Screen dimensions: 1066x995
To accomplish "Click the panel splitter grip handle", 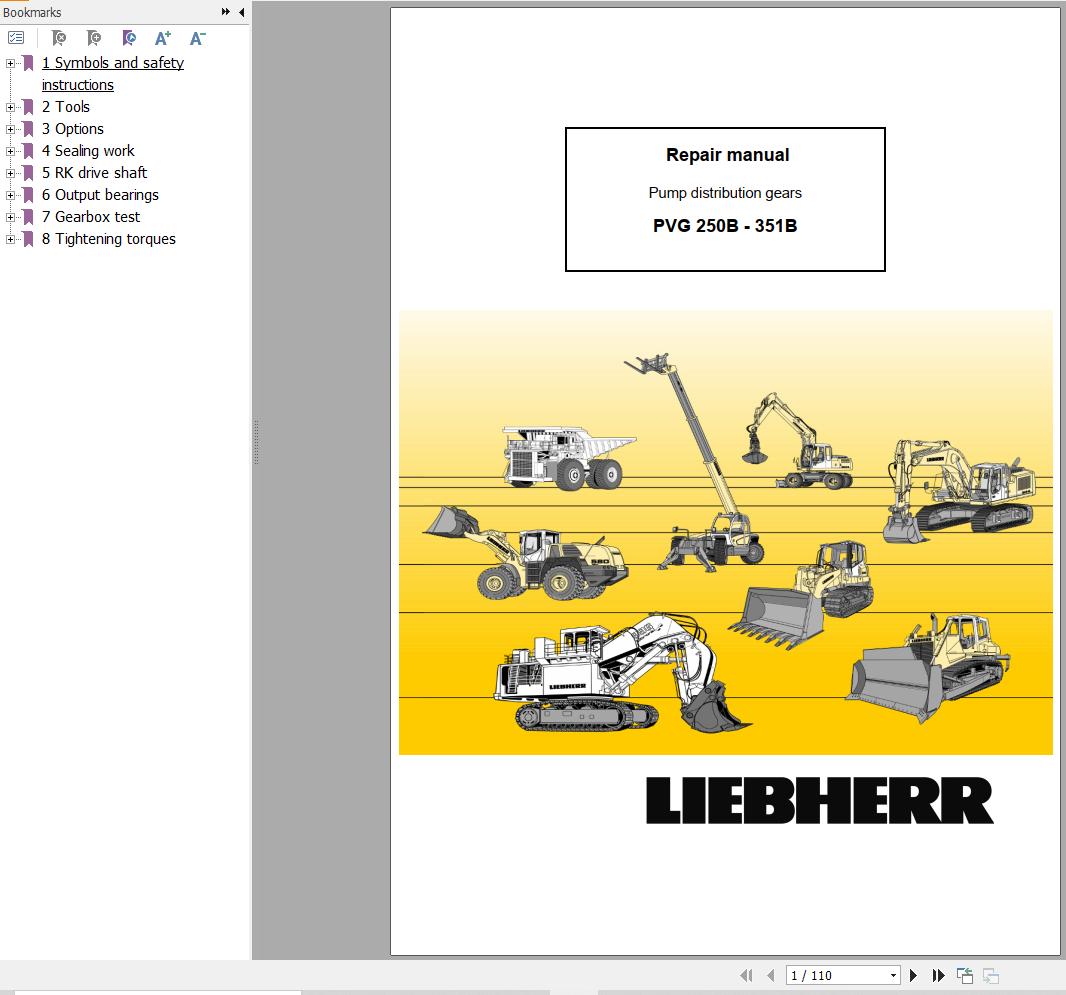I will point(256,442).
